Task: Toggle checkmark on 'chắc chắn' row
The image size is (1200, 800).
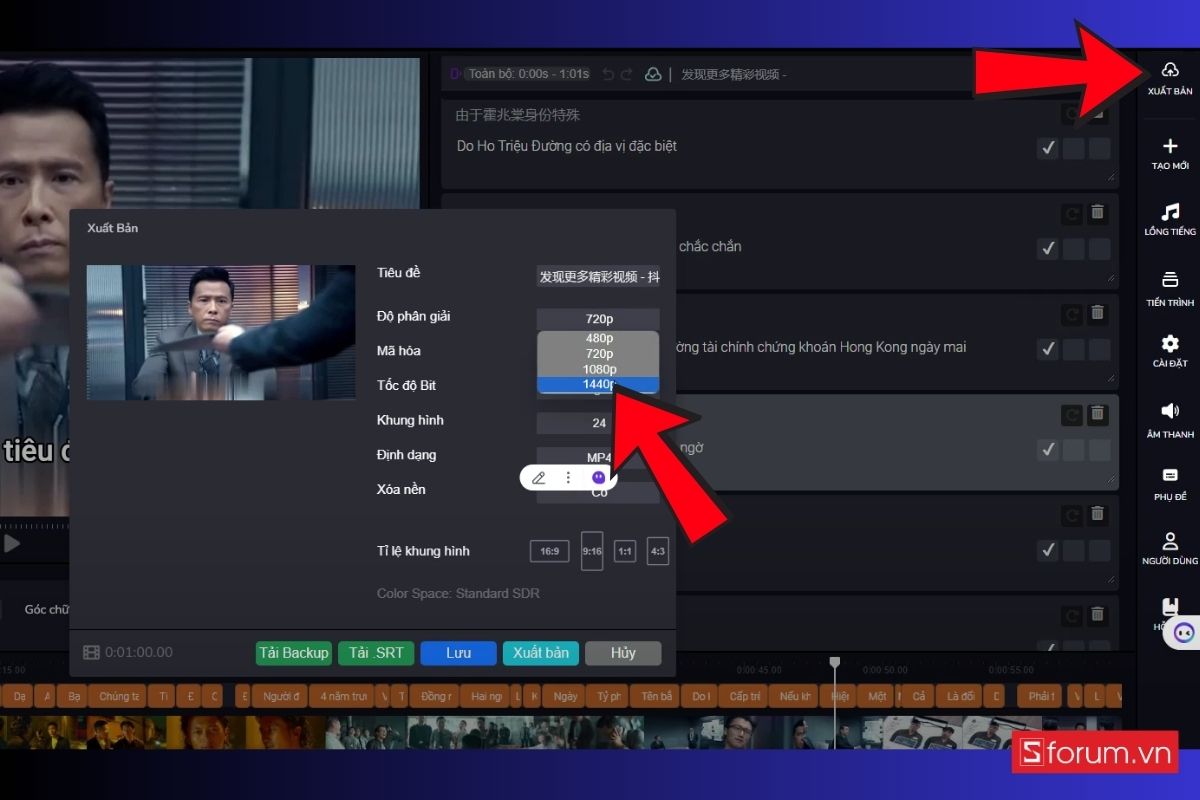Action: [1048, 249]
